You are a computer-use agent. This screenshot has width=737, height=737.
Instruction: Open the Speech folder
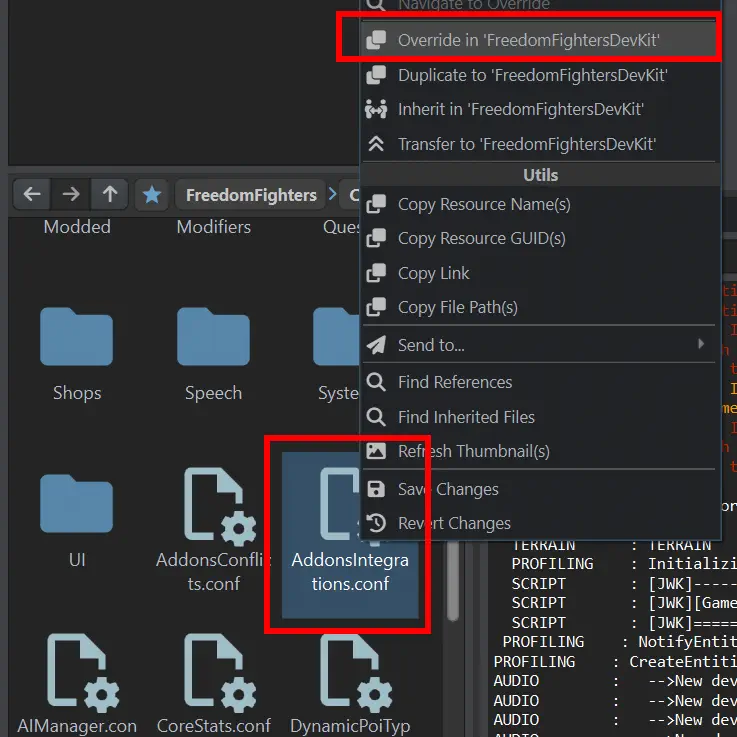(213, 340)
